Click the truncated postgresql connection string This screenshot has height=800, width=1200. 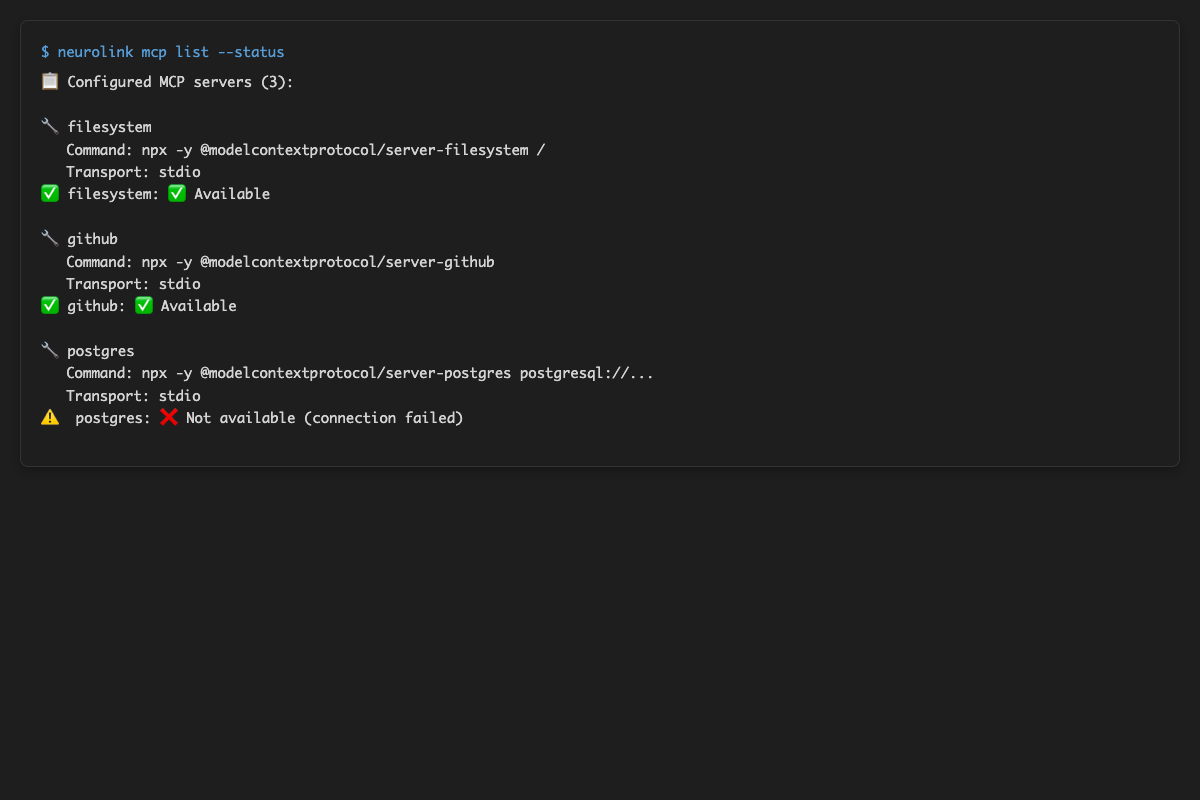(585, 372)
